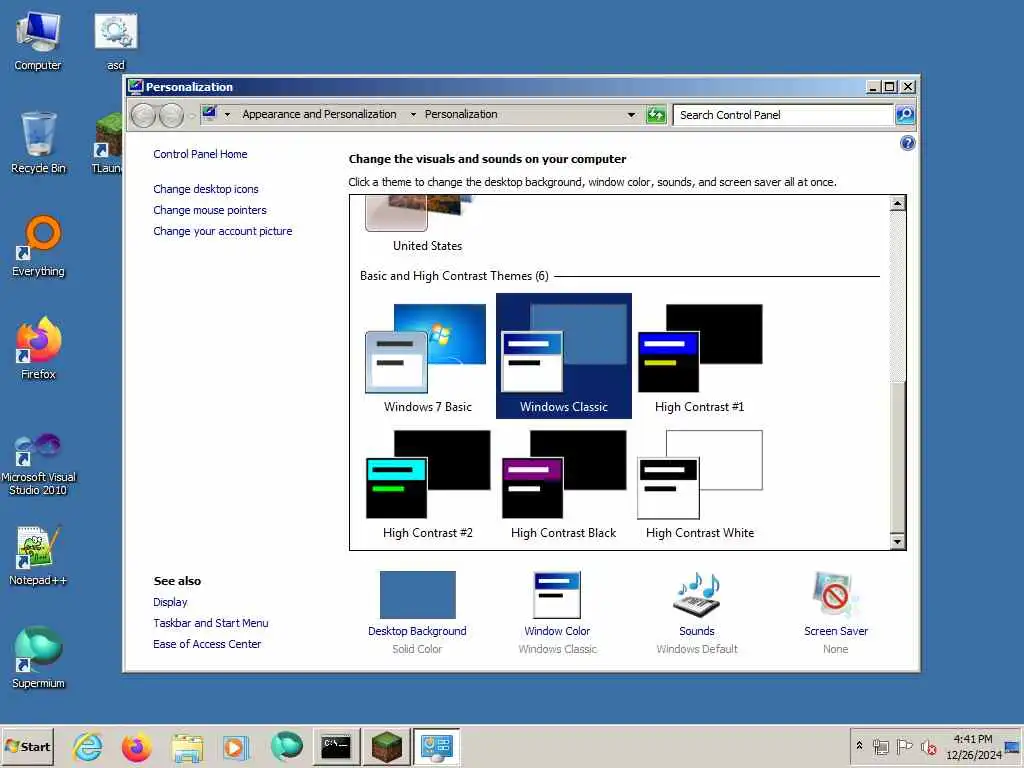Click the Search Control Panel field
This screenshot has height=768, width=1024.
(783, 115)
